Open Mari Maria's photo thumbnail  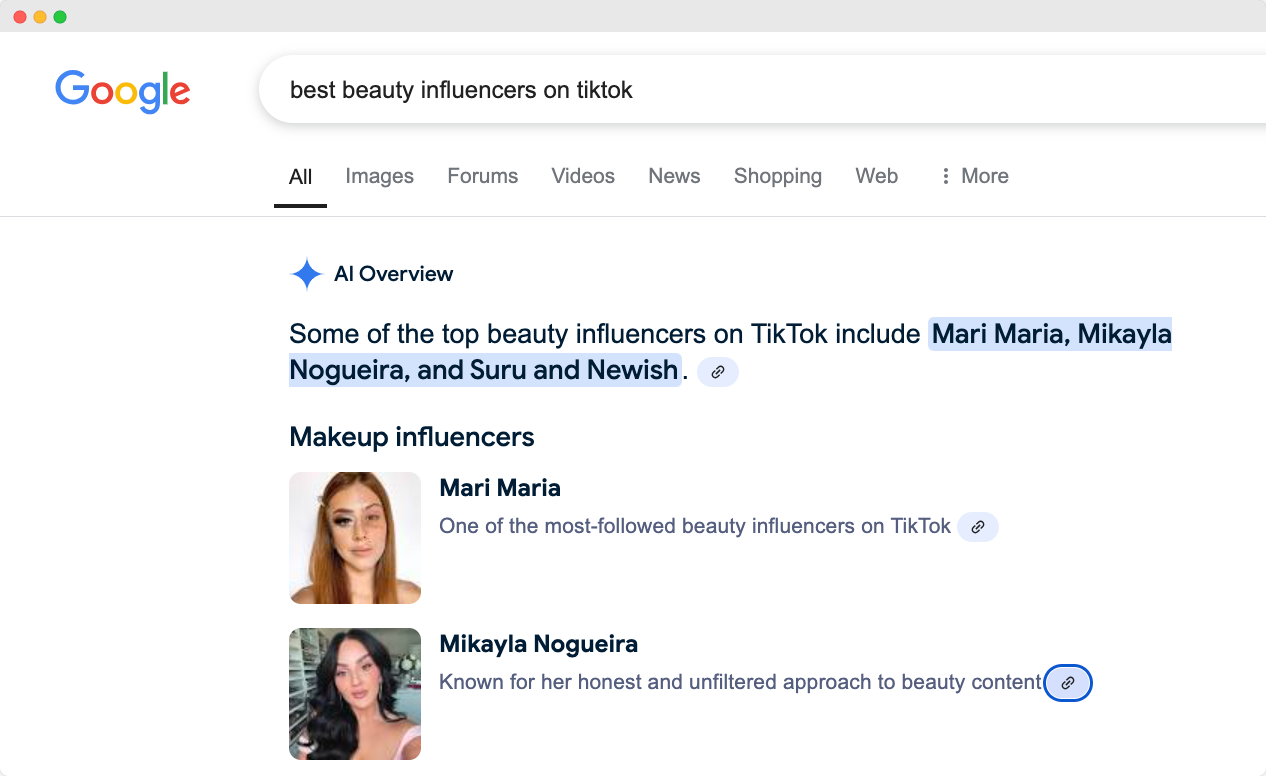point(355,538)
